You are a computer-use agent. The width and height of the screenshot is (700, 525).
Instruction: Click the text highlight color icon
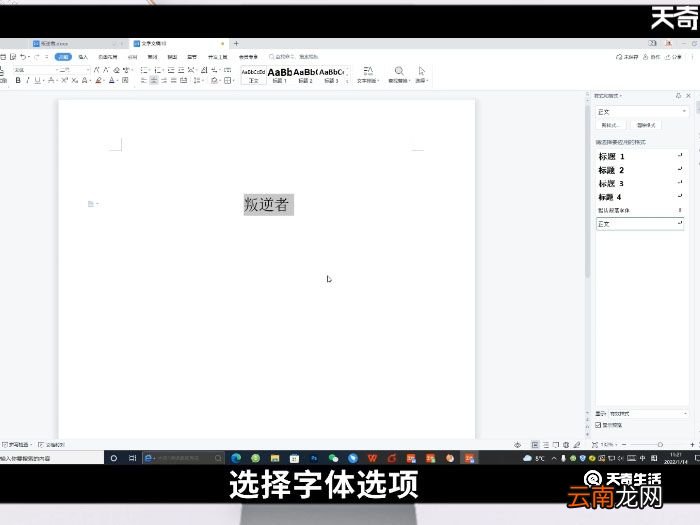(x=99, y=80)
